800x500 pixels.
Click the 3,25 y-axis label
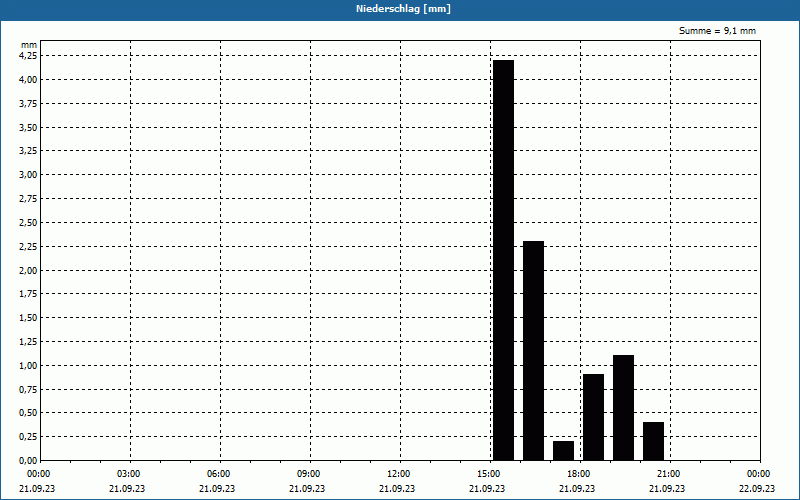28,151
